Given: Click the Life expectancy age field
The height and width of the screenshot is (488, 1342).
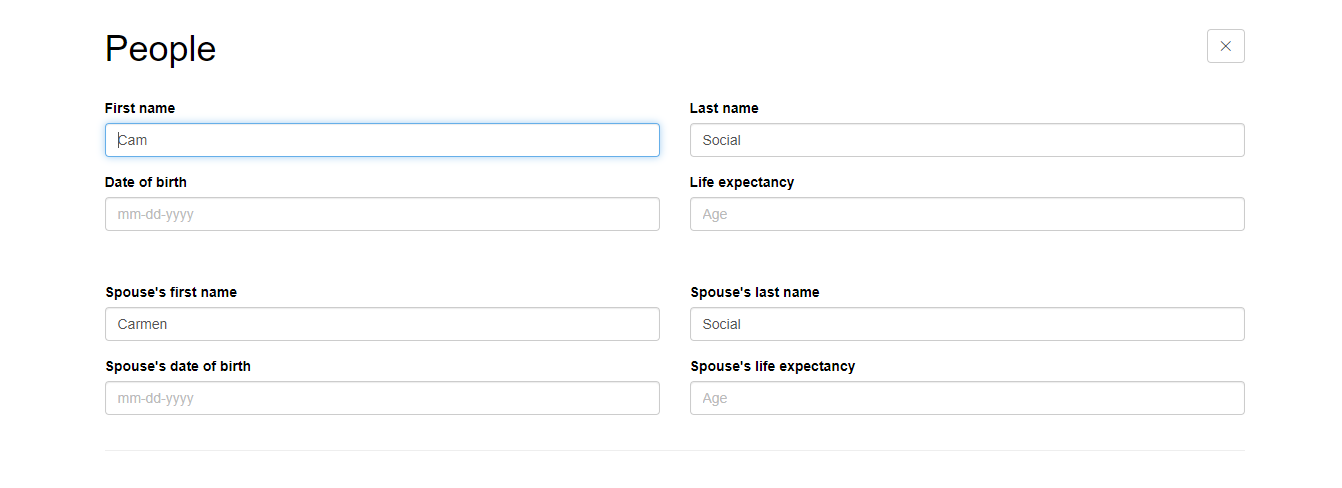Looking at the screenshot, I should point(966,214).
